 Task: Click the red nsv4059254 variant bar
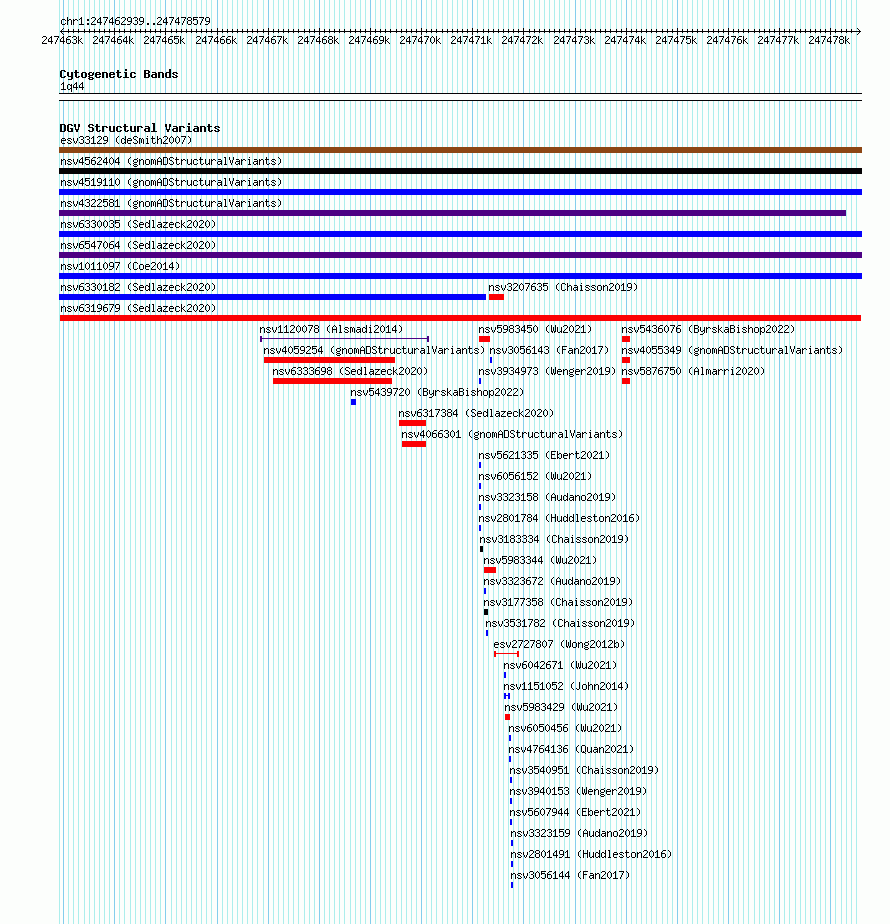(x=329, y=360)
